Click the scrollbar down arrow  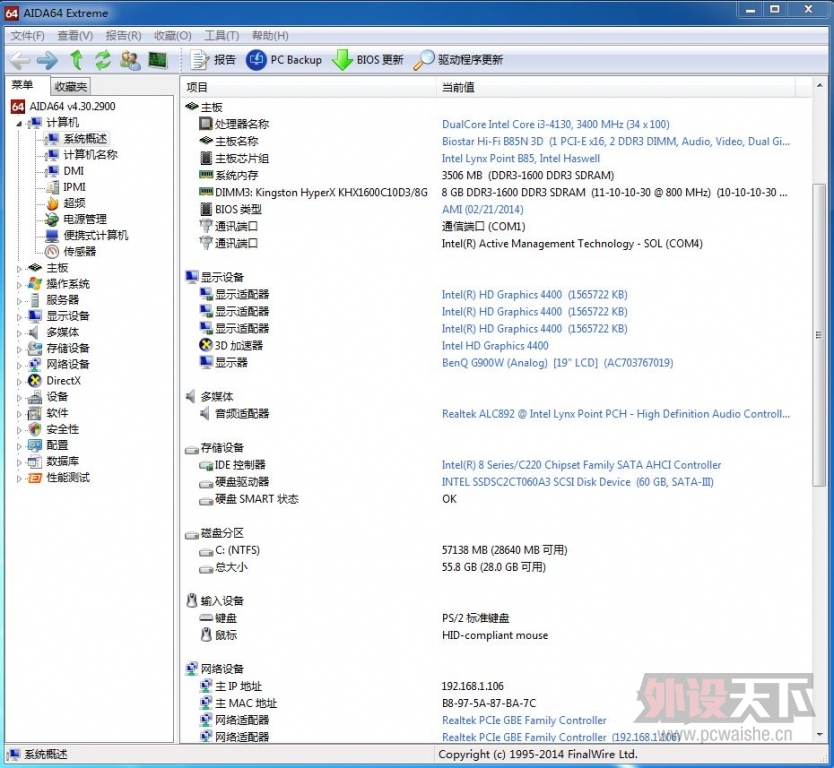(819, 735)
